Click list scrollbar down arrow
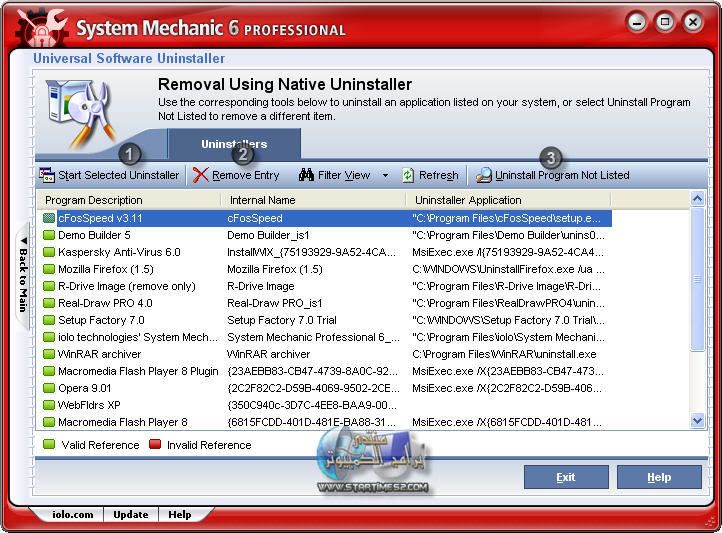 coord(698,420)
